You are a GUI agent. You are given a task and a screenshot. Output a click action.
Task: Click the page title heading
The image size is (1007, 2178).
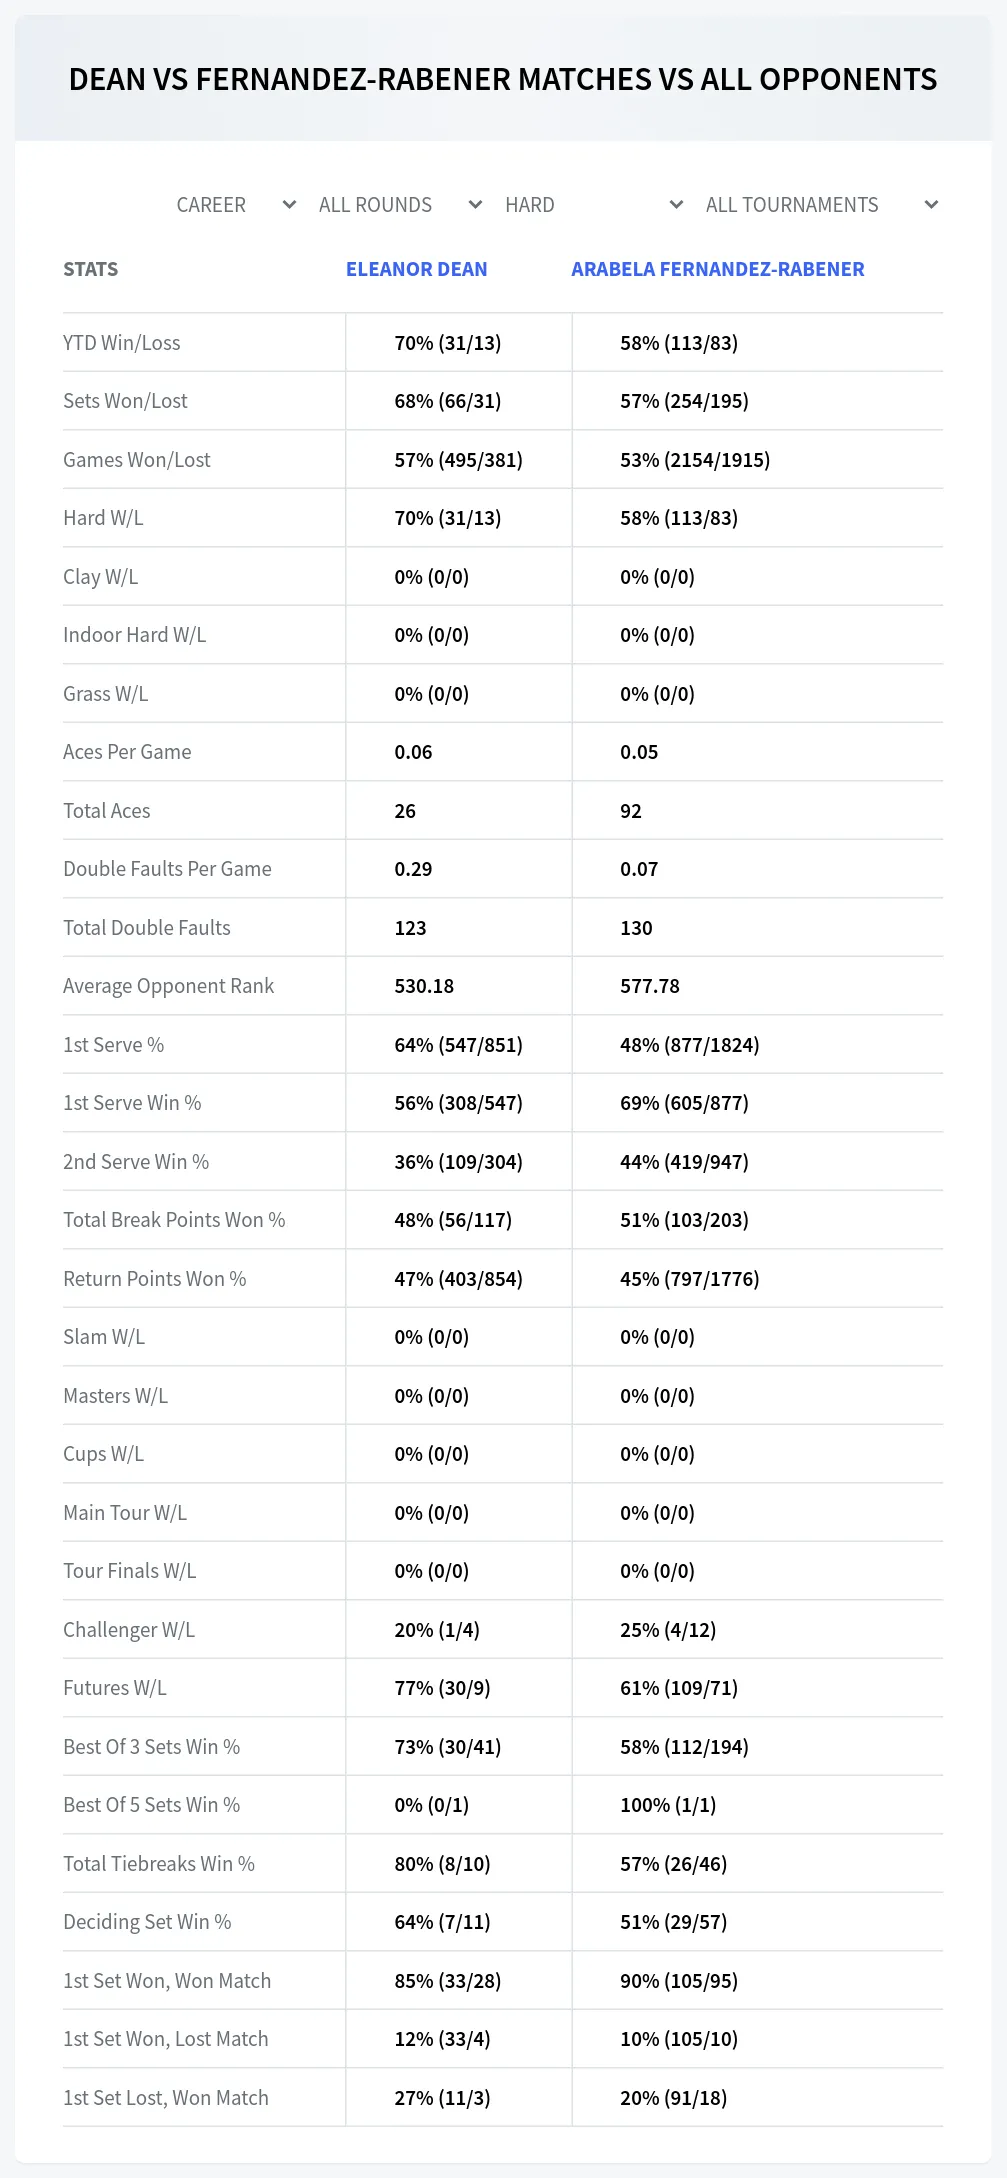point(503,79)
